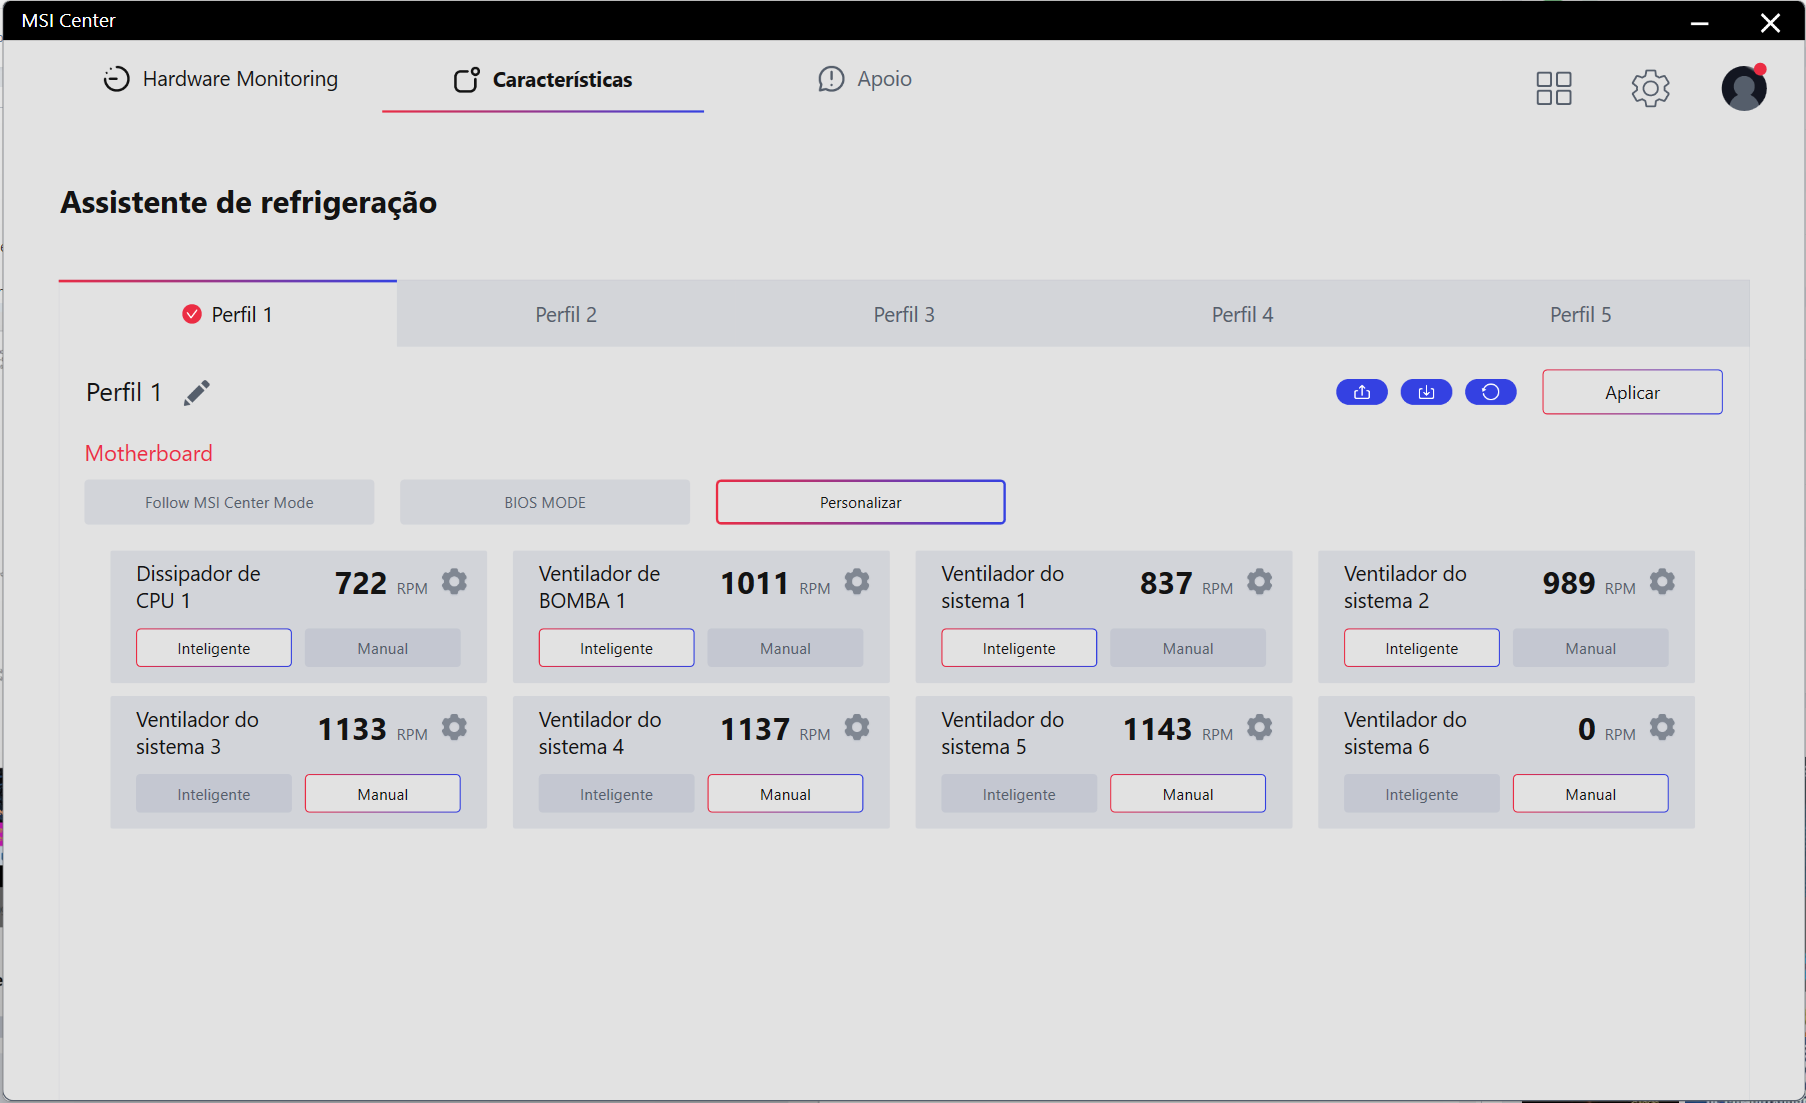Click the pencil icon to rename Perfil 1

197,393
